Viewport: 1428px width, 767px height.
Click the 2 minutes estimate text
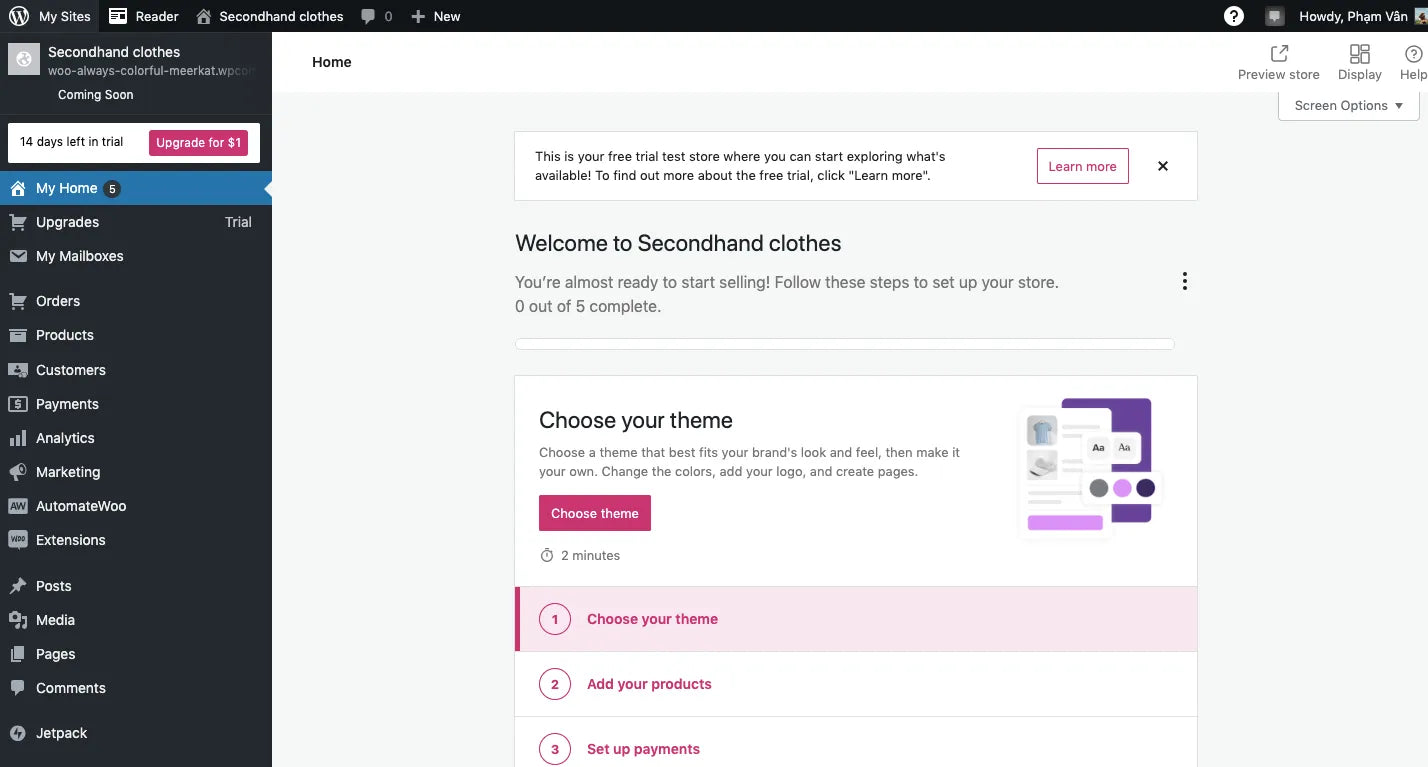click(590, 555)
